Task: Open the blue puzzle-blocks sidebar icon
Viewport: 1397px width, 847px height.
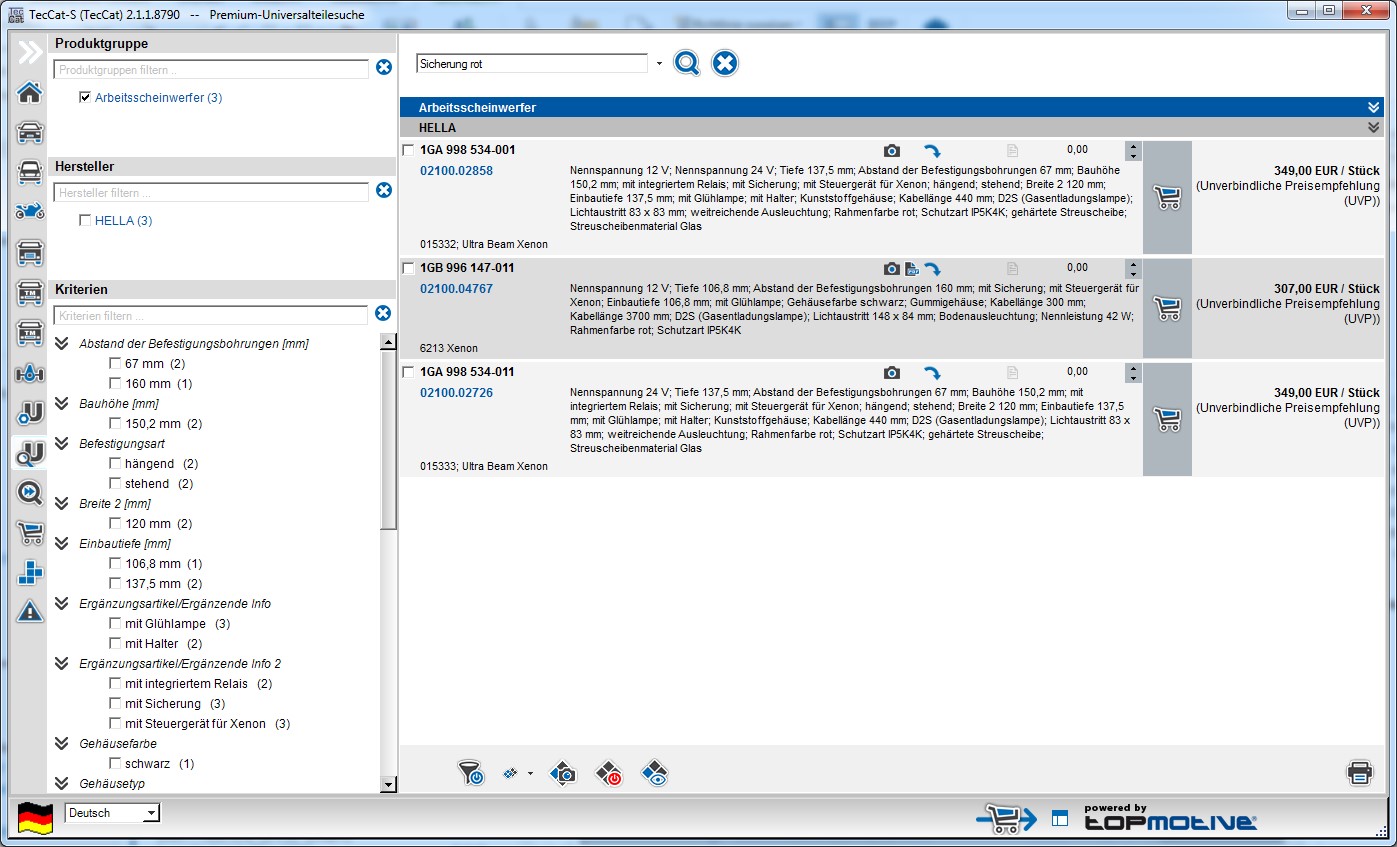Action: click(30, 572)
